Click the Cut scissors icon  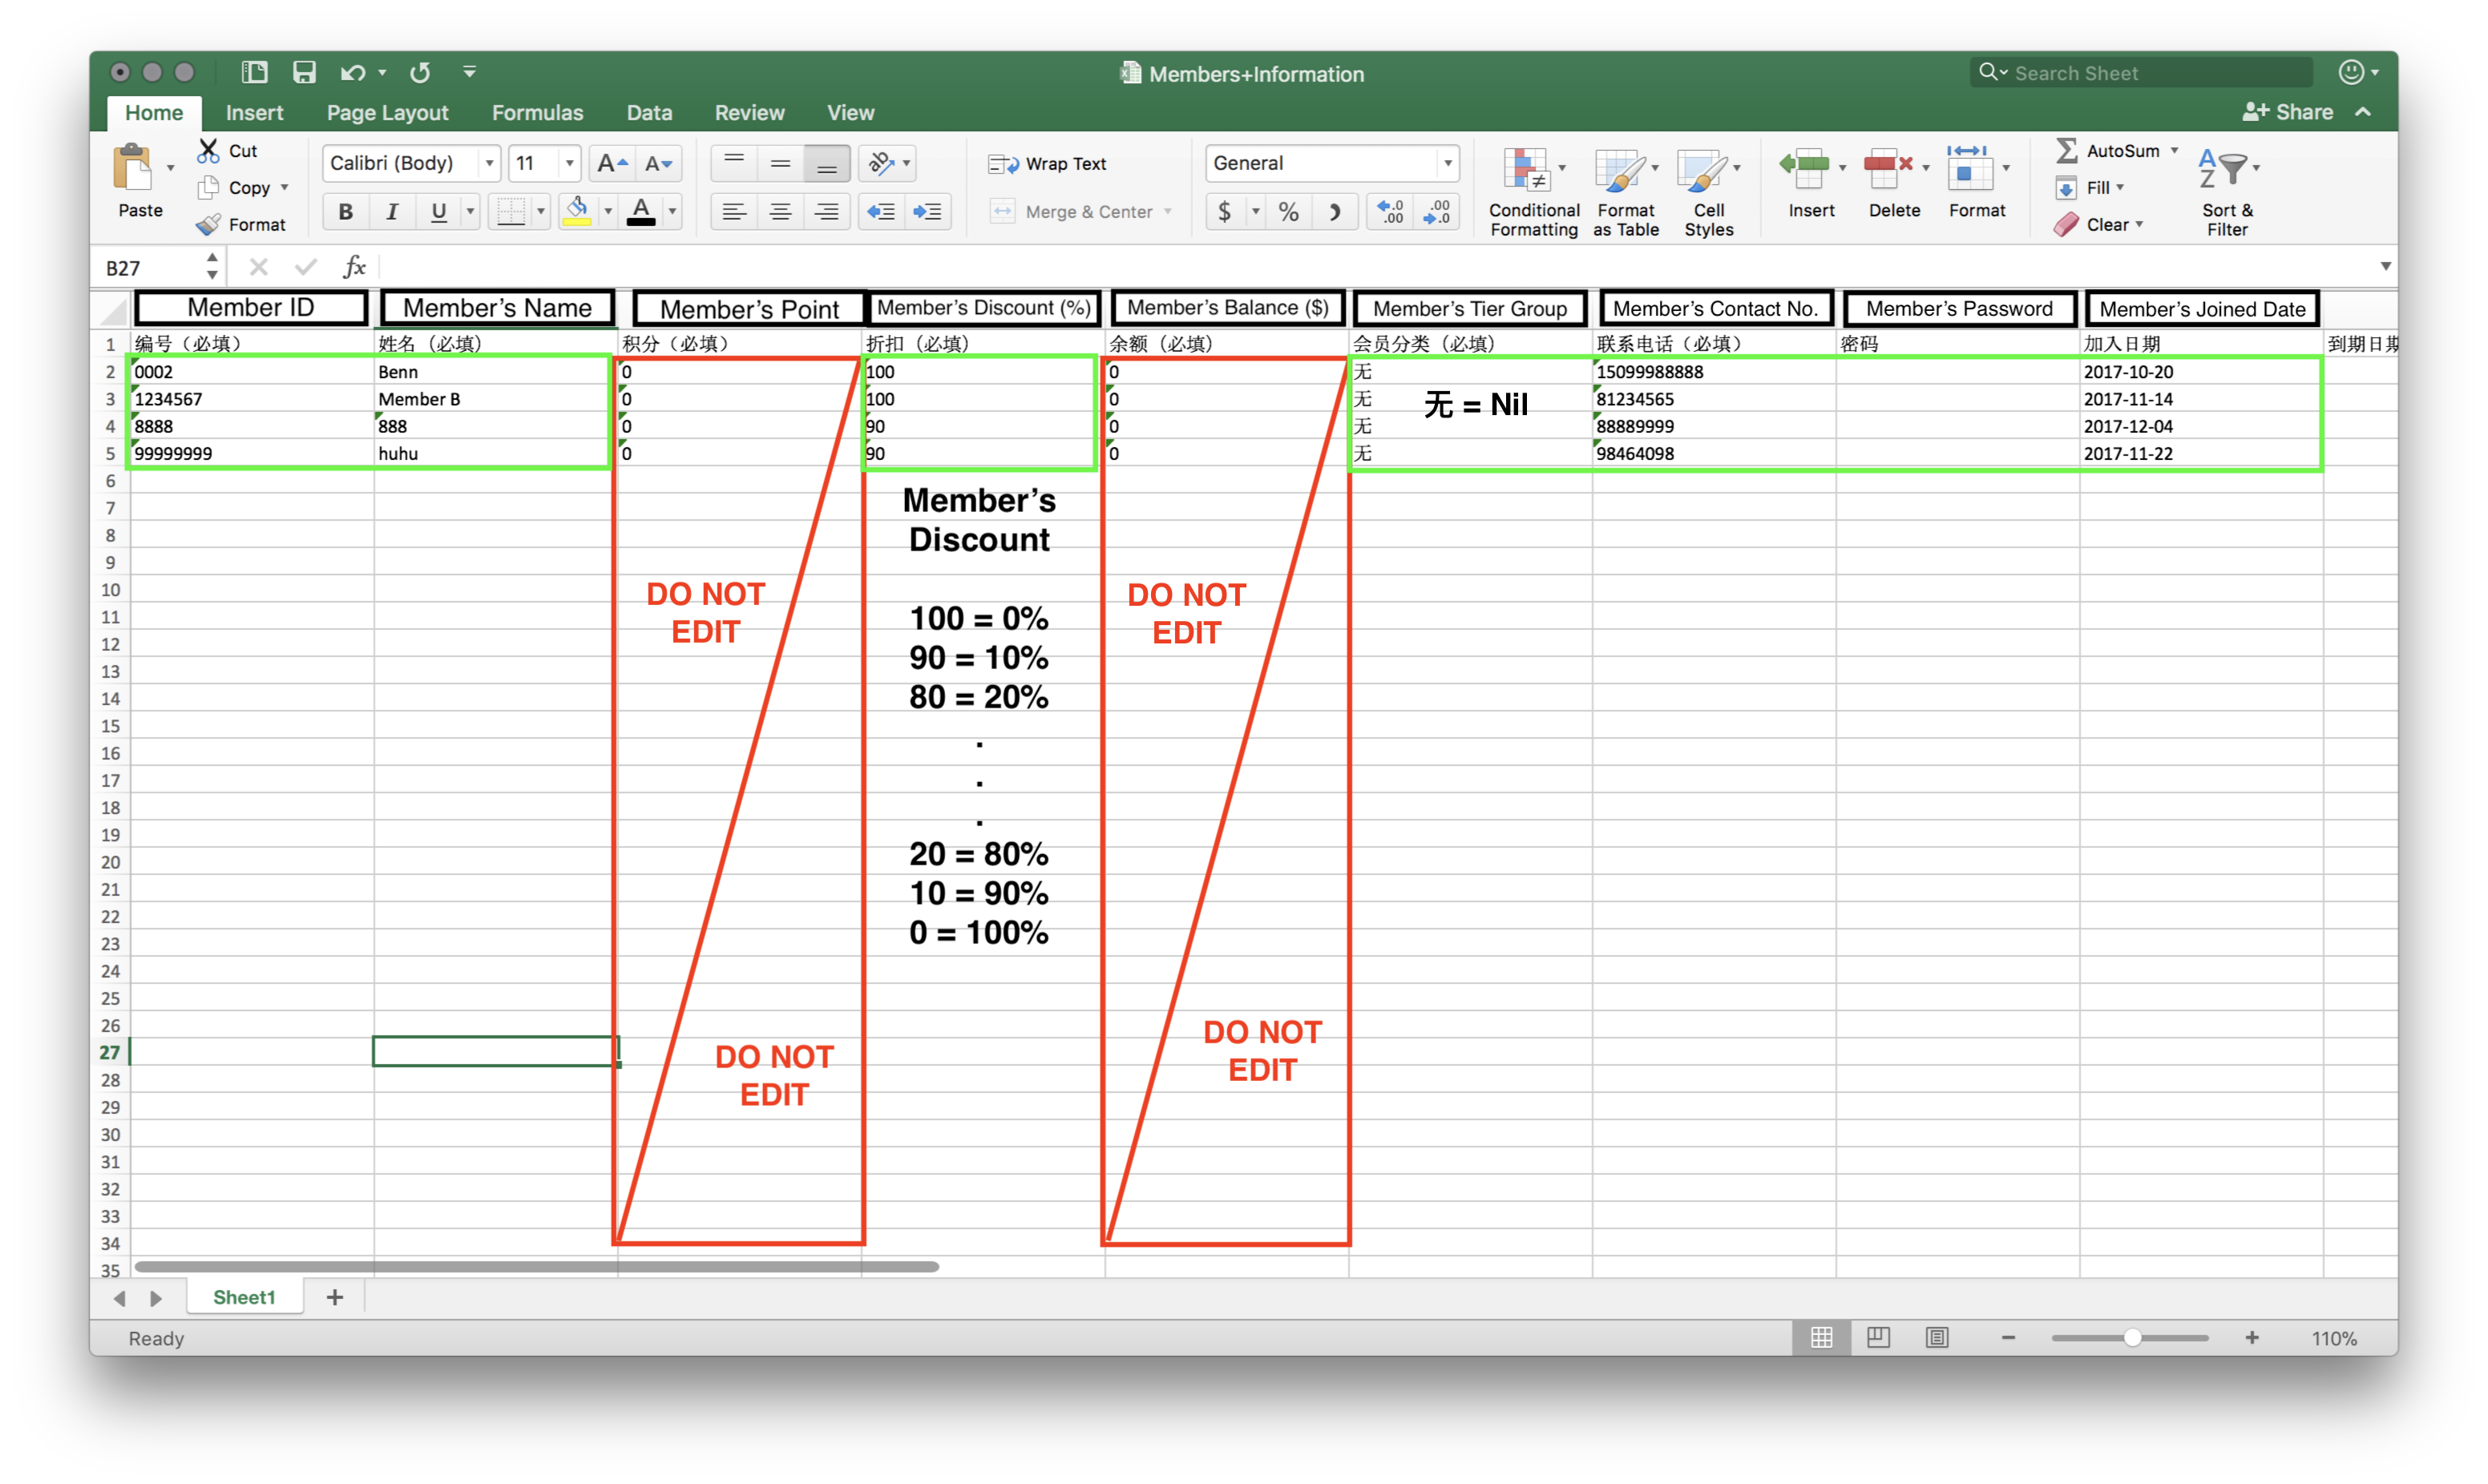208,151
